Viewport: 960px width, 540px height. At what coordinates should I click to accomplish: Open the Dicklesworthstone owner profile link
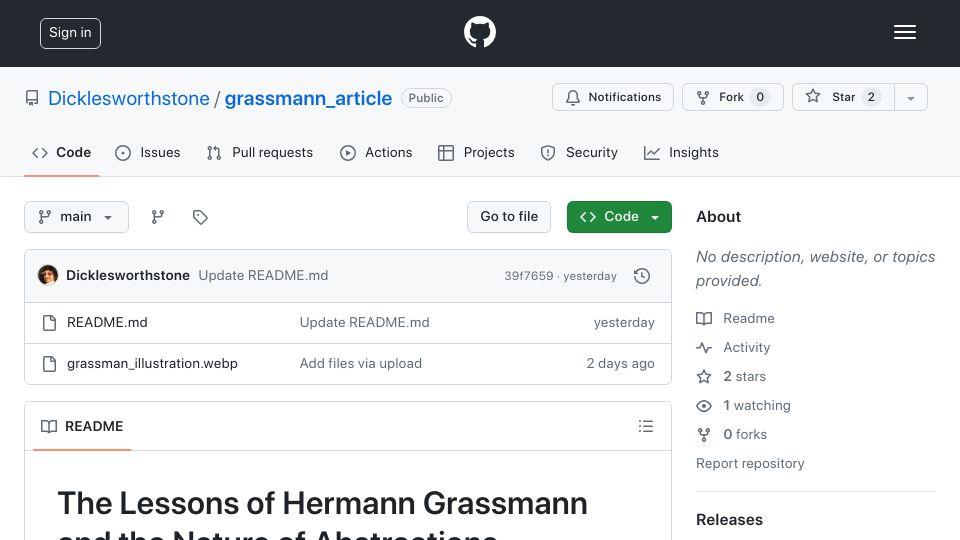[x=129, y=98]
